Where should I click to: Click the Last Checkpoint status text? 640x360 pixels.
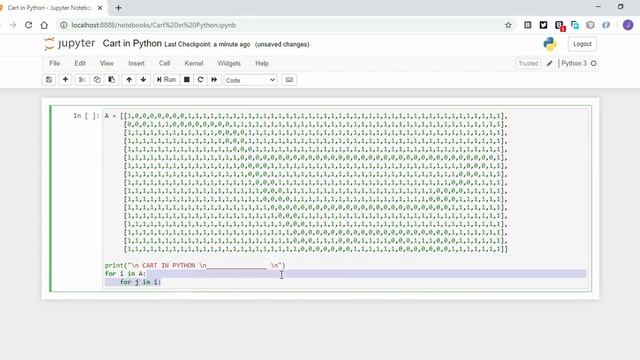207,44
